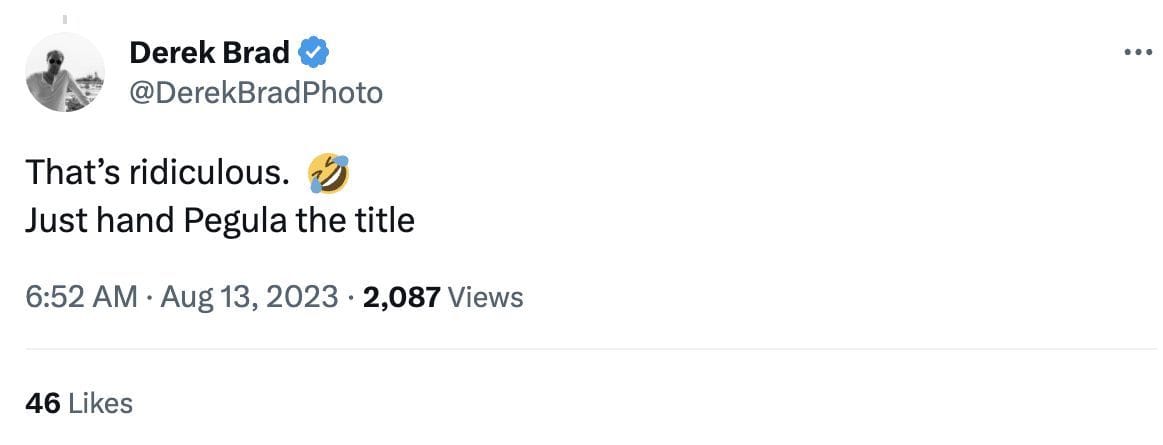This screenshot has width=1163, height=445.
Task: Click the word Just starting the second line
Action: [x=55, y=219]
